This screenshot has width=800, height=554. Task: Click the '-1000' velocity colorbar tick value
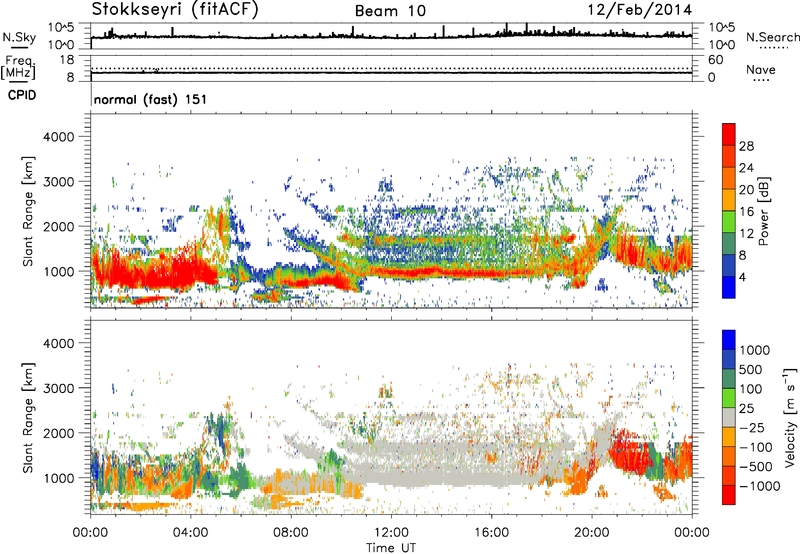tap(759, 486)
